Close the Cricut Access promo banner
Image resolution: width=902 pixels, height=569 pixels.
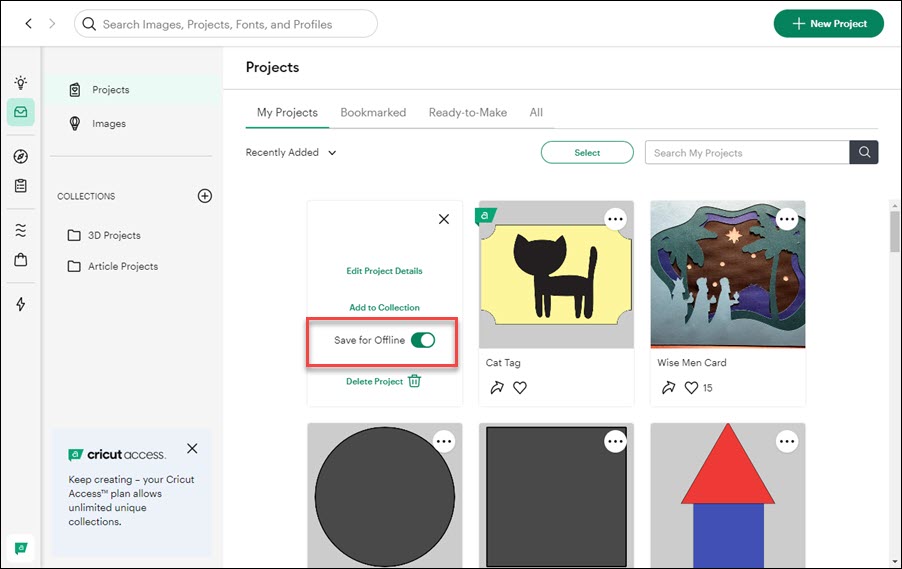(192, 449)
